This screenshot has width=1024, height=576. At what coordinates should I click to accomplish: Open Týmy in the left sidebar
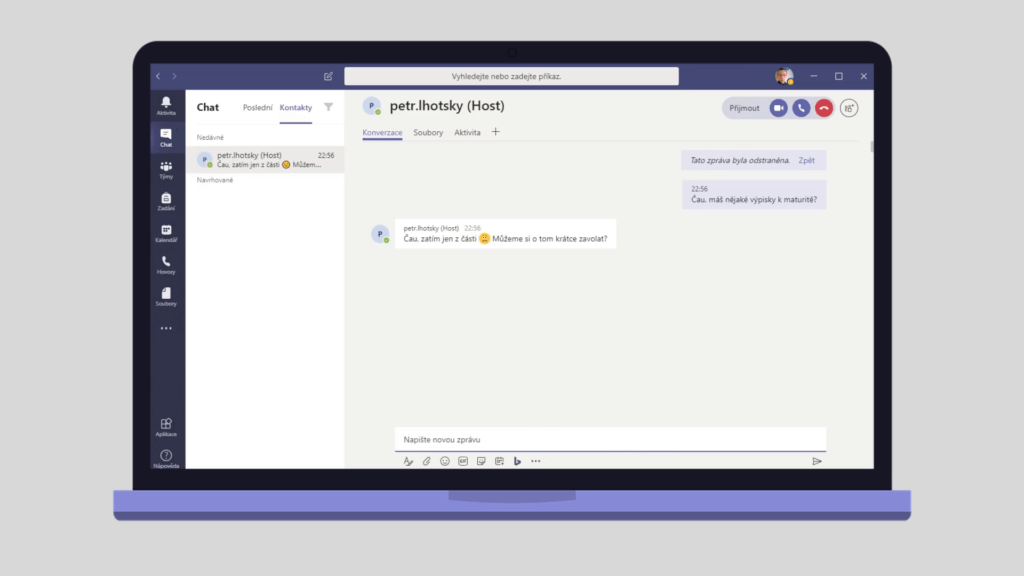click(x=166, y=170)
